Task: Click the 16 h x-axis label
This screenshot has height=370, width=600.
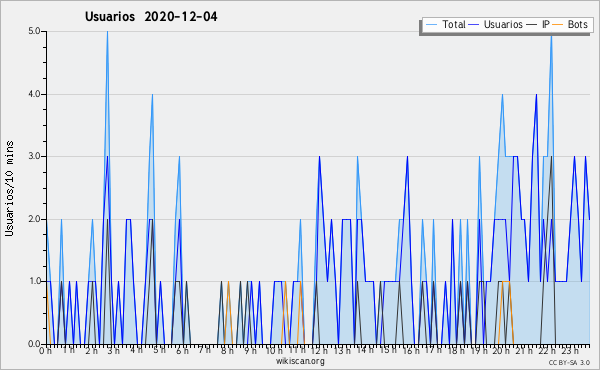Action: click(x=411, y=350)
